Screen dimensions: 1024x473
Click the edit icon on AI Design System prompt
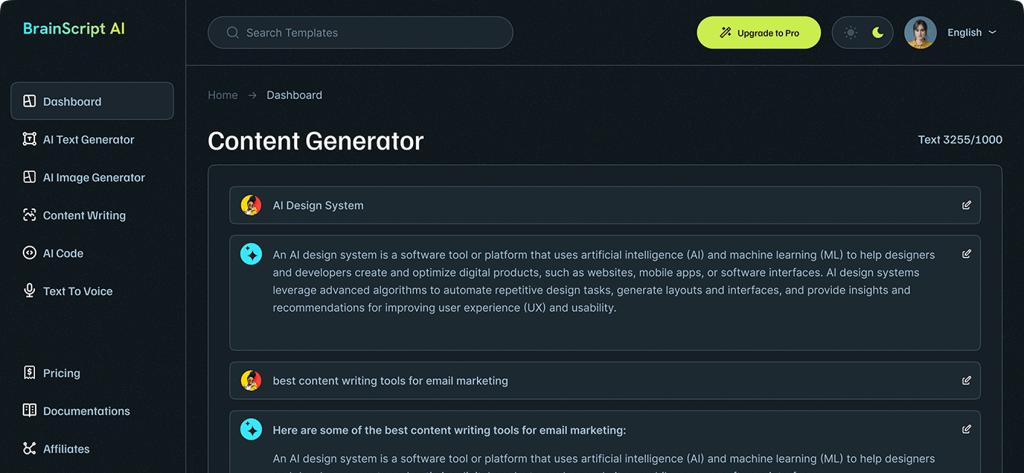click(x=966, y=205)
